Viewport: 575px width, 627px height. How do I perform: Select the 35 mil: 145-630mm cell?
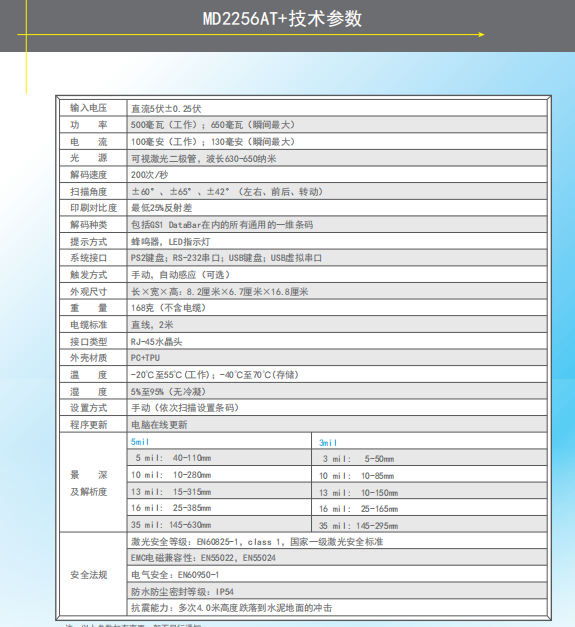(219, 525)
